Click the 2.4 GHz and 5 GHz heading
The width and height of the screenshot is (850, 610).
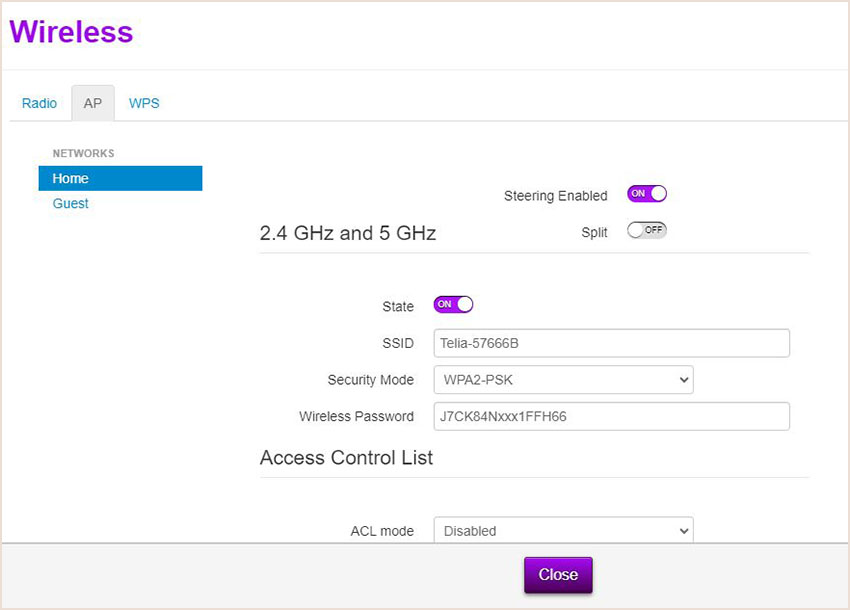point(348,233)
